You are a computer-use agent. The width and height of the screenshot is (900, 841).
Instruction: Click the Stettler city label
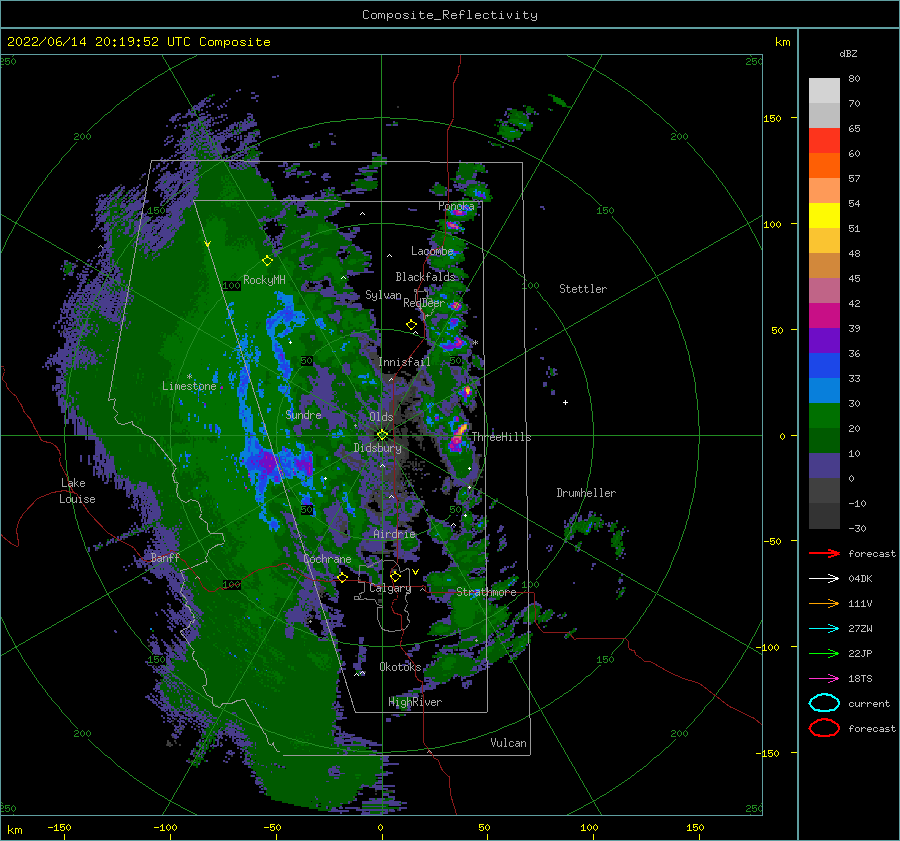pos(583,289)
